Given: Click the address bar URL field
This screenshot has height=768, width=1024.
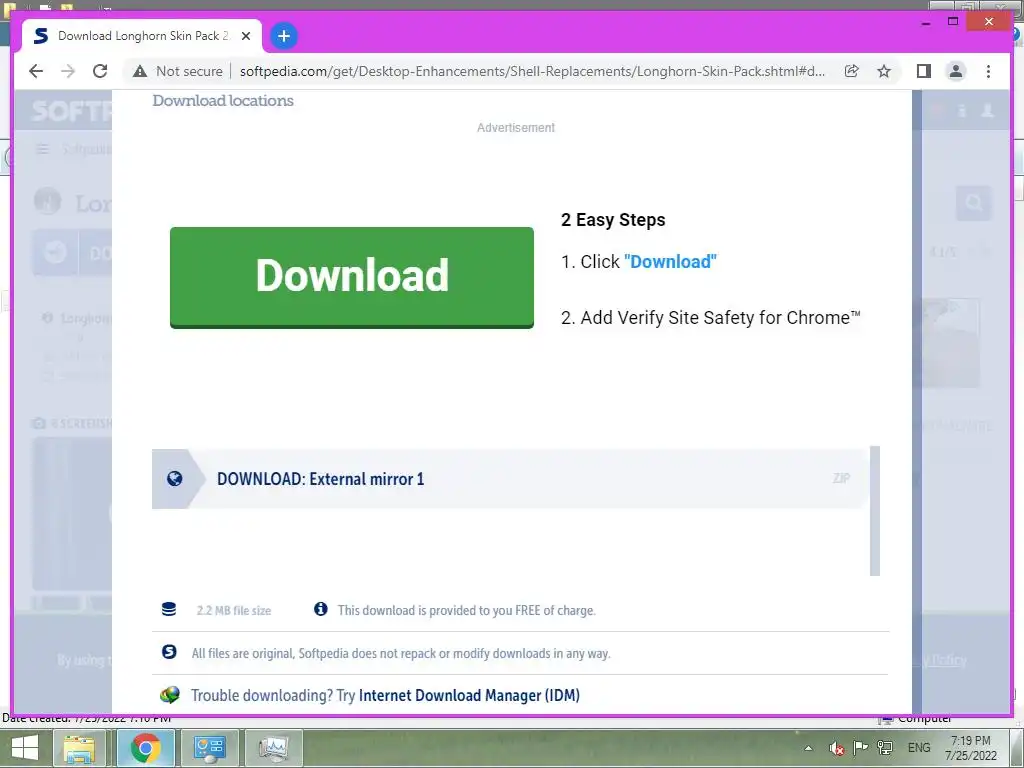Looking at the screenshot, I should [532, 71].
